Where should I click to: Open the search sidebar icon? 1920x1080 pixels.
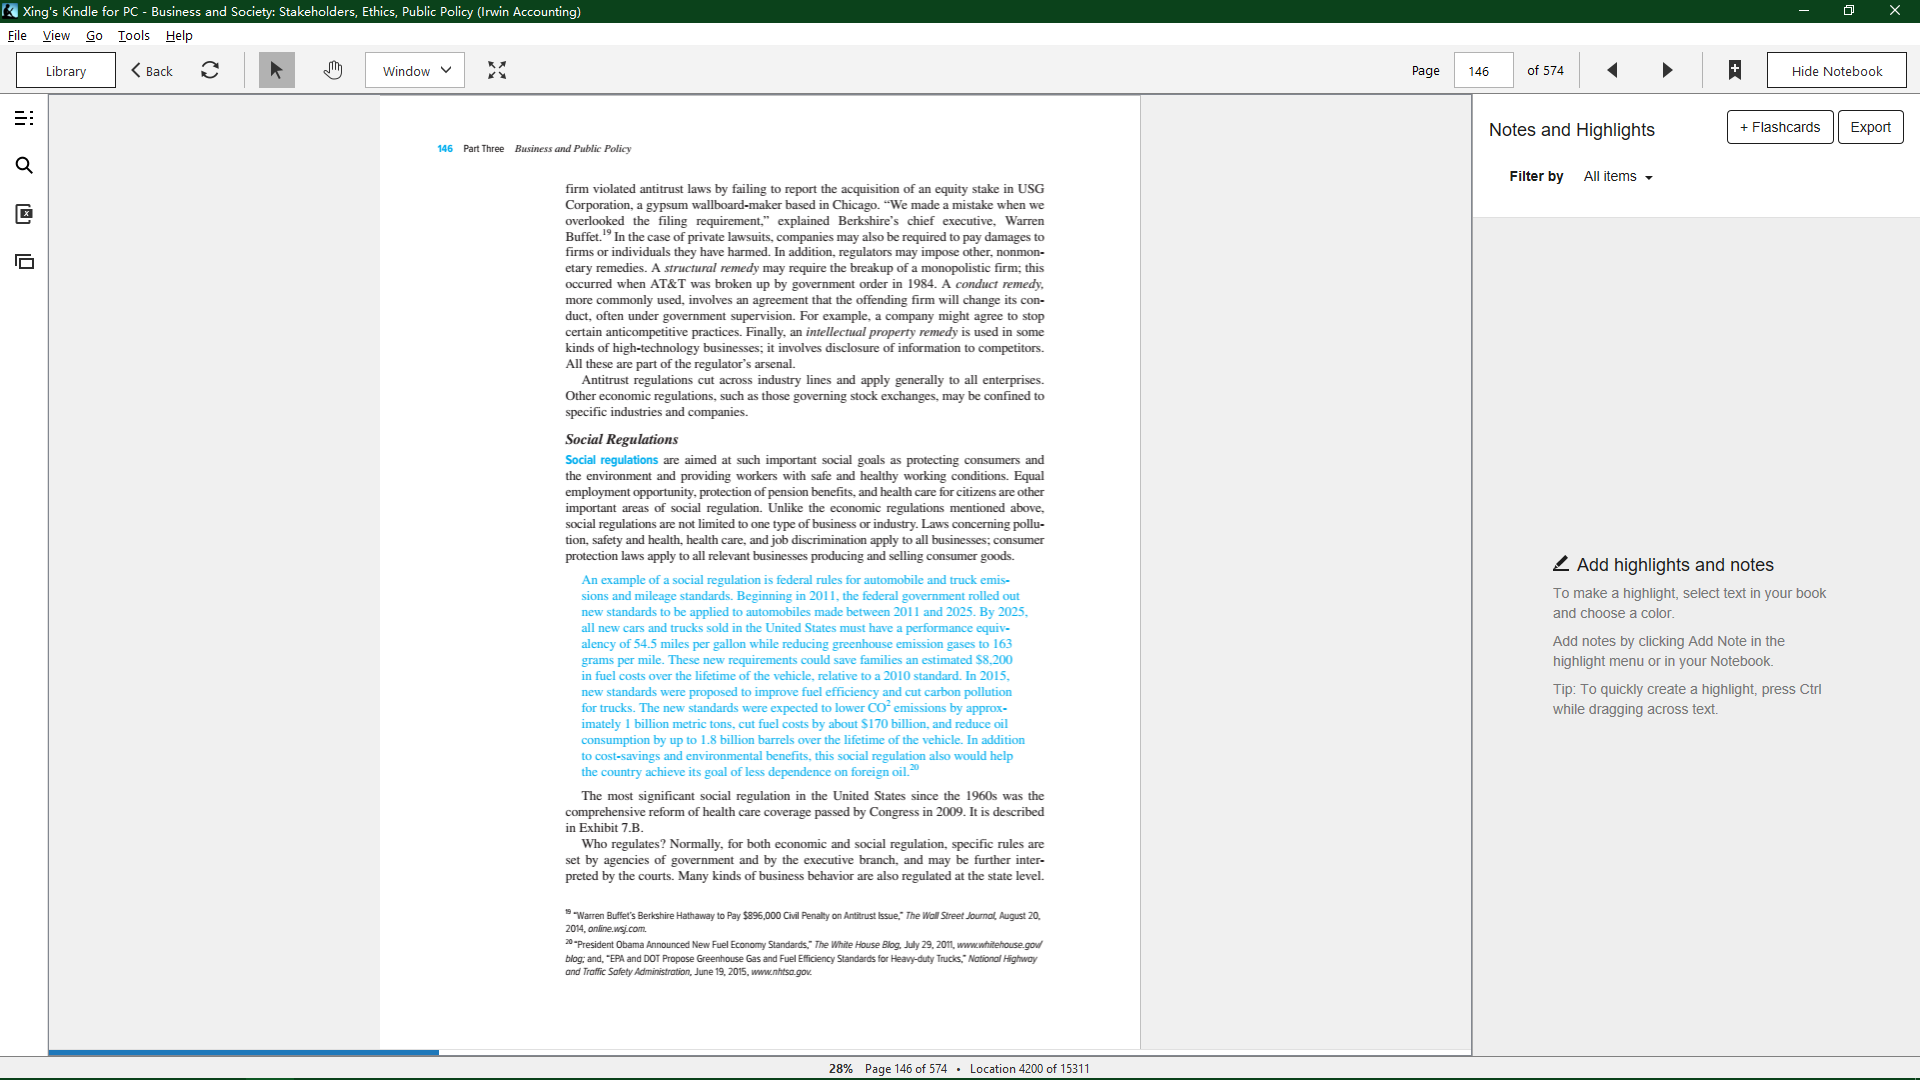click(24, 166)
